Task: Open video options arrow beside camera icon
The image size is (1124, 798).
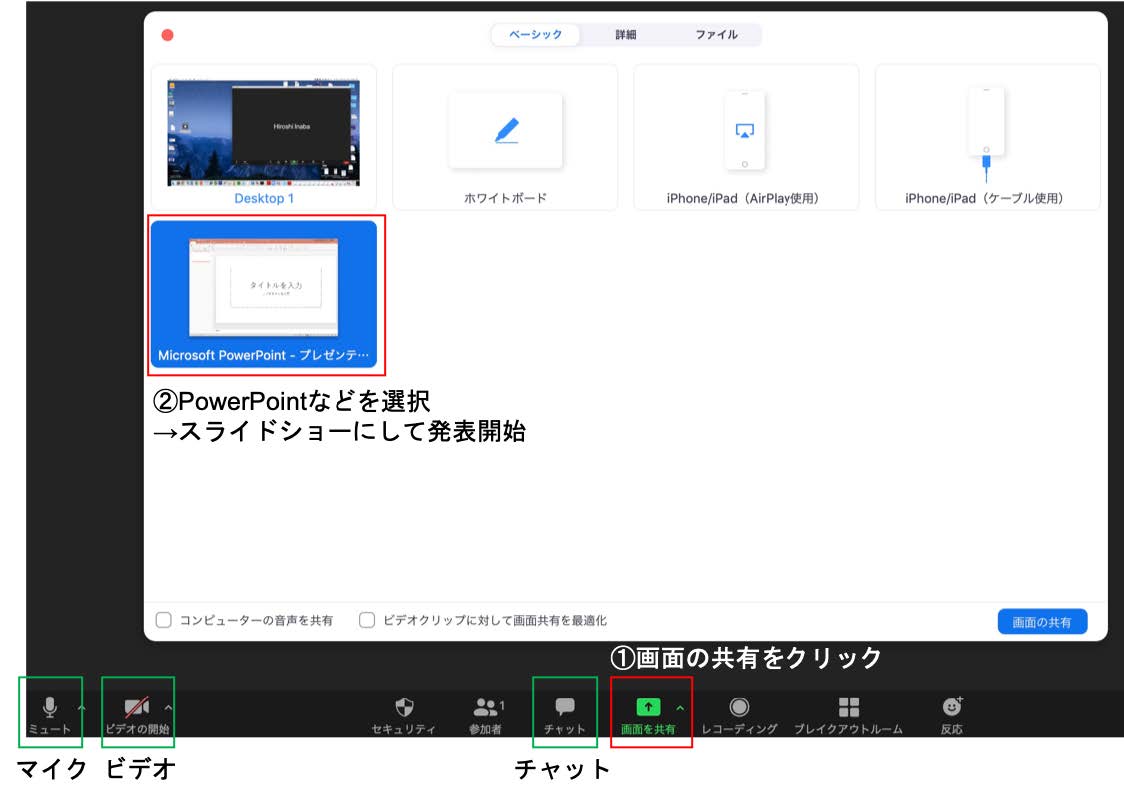Action: coord(168,708)
